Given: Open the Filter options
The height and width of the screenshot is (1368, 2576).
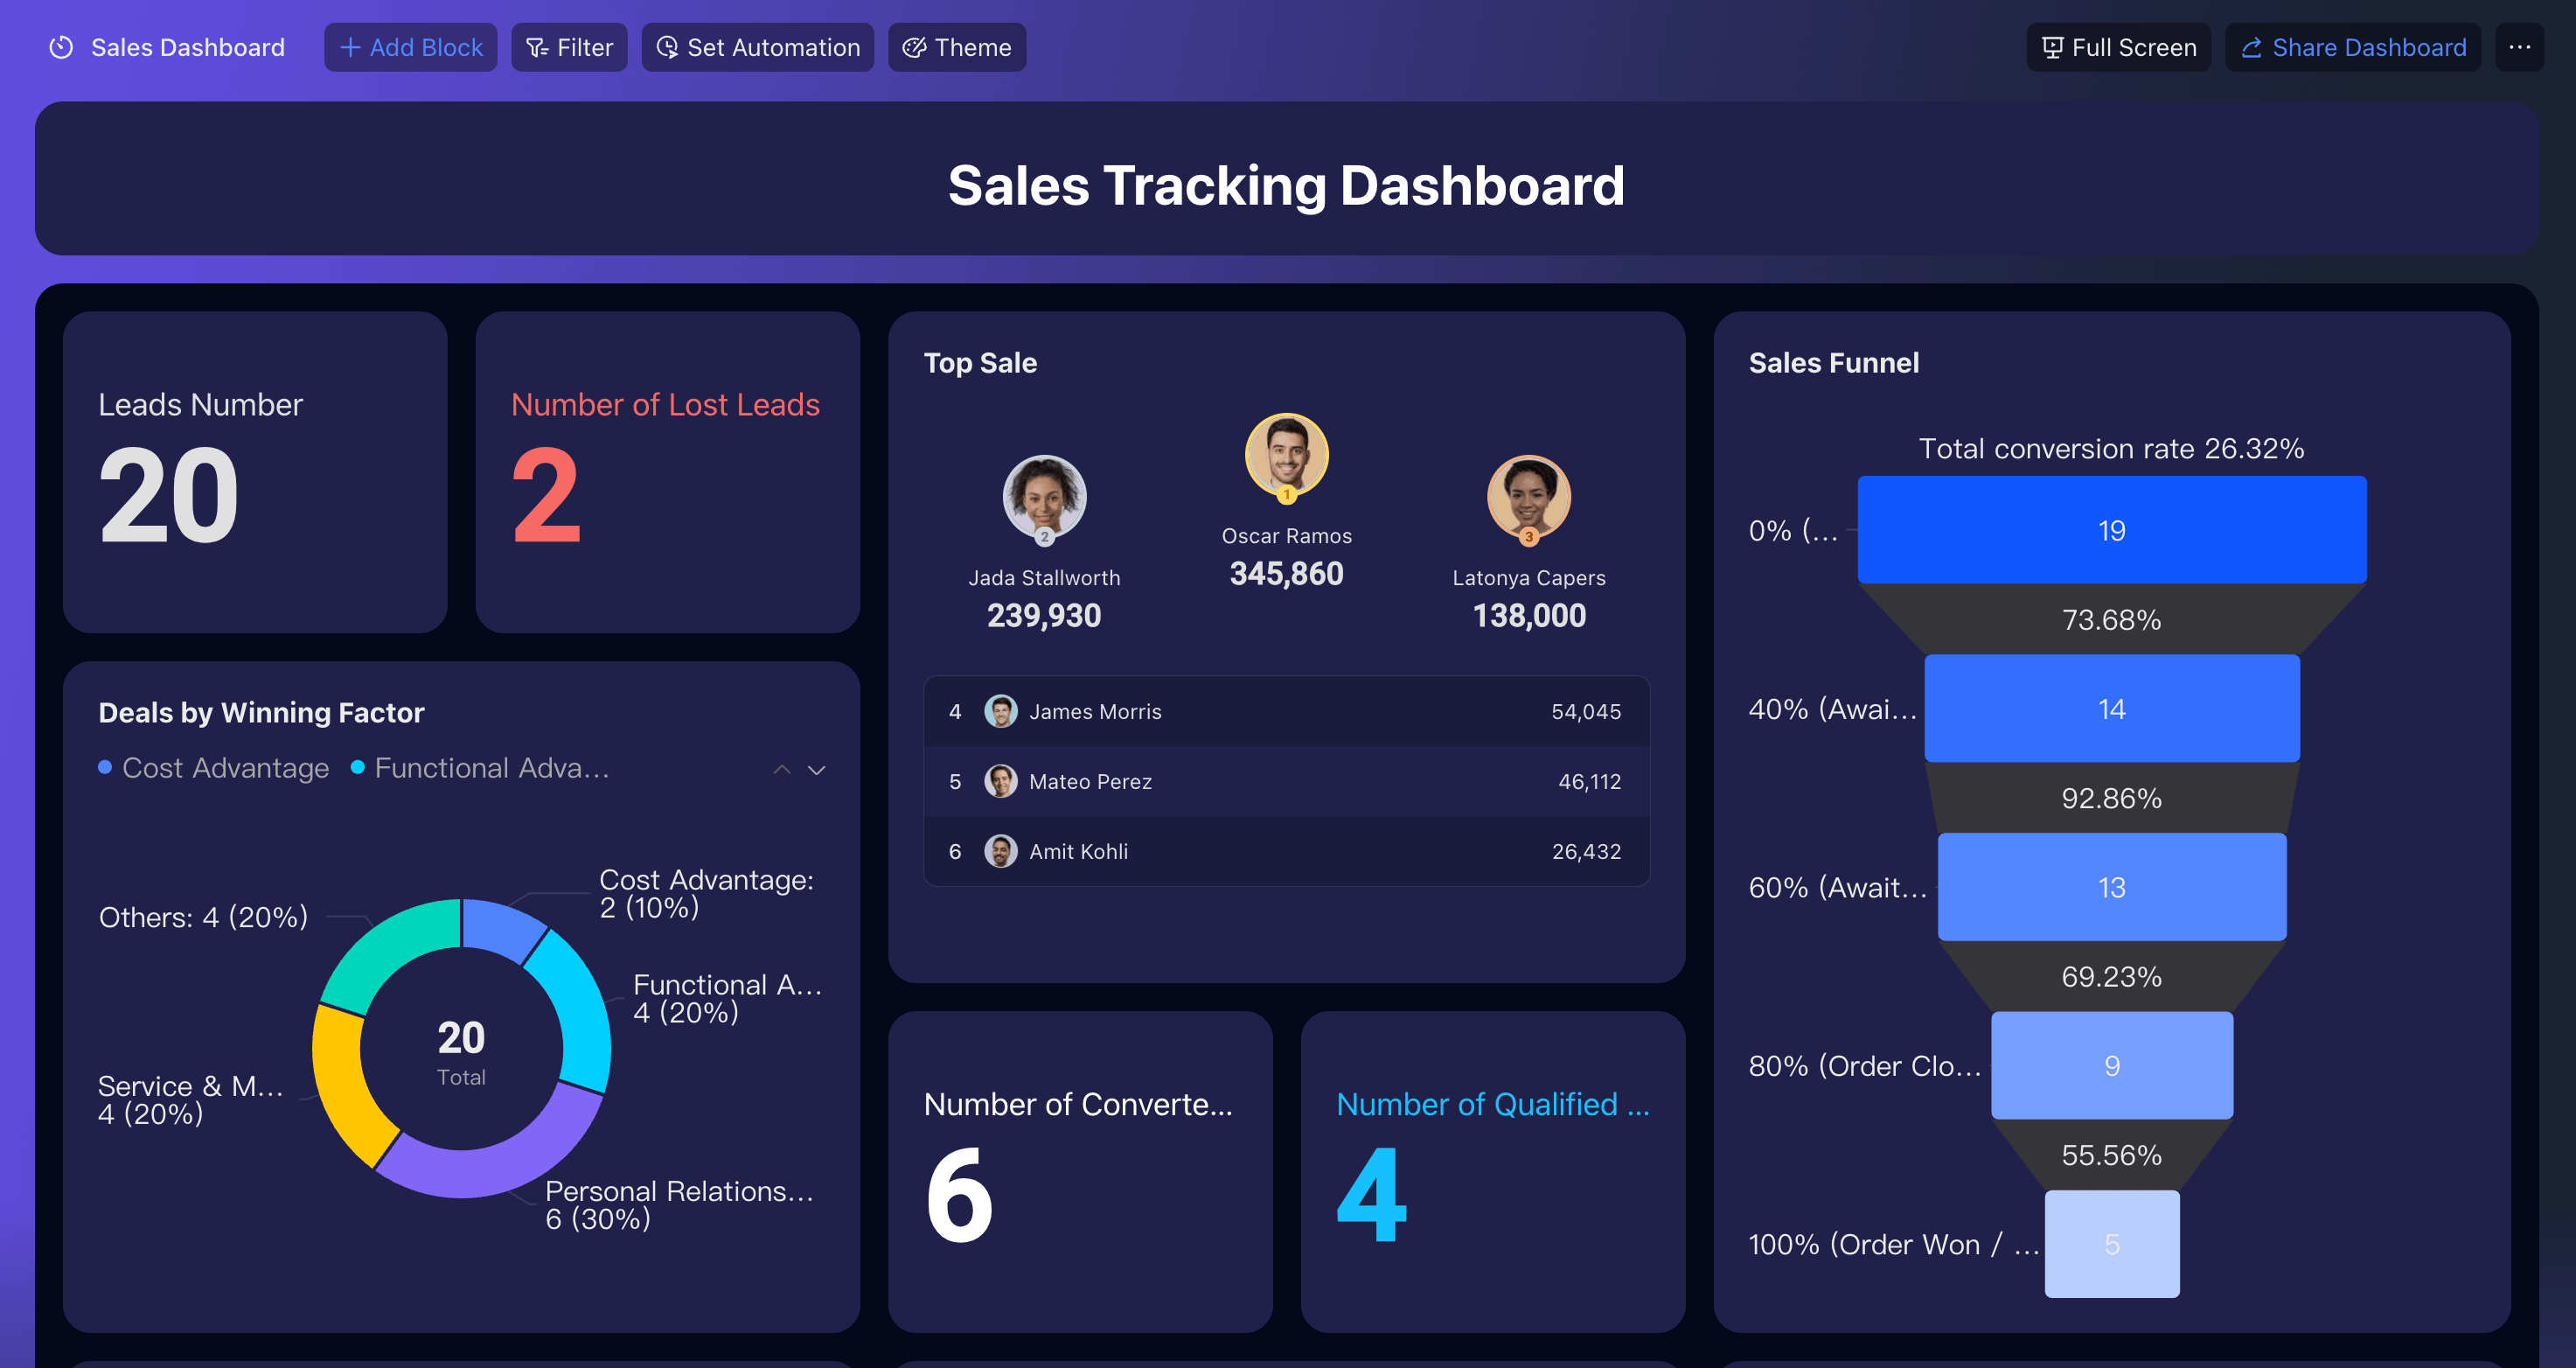Looking at the screenshot, I should 569,47.
